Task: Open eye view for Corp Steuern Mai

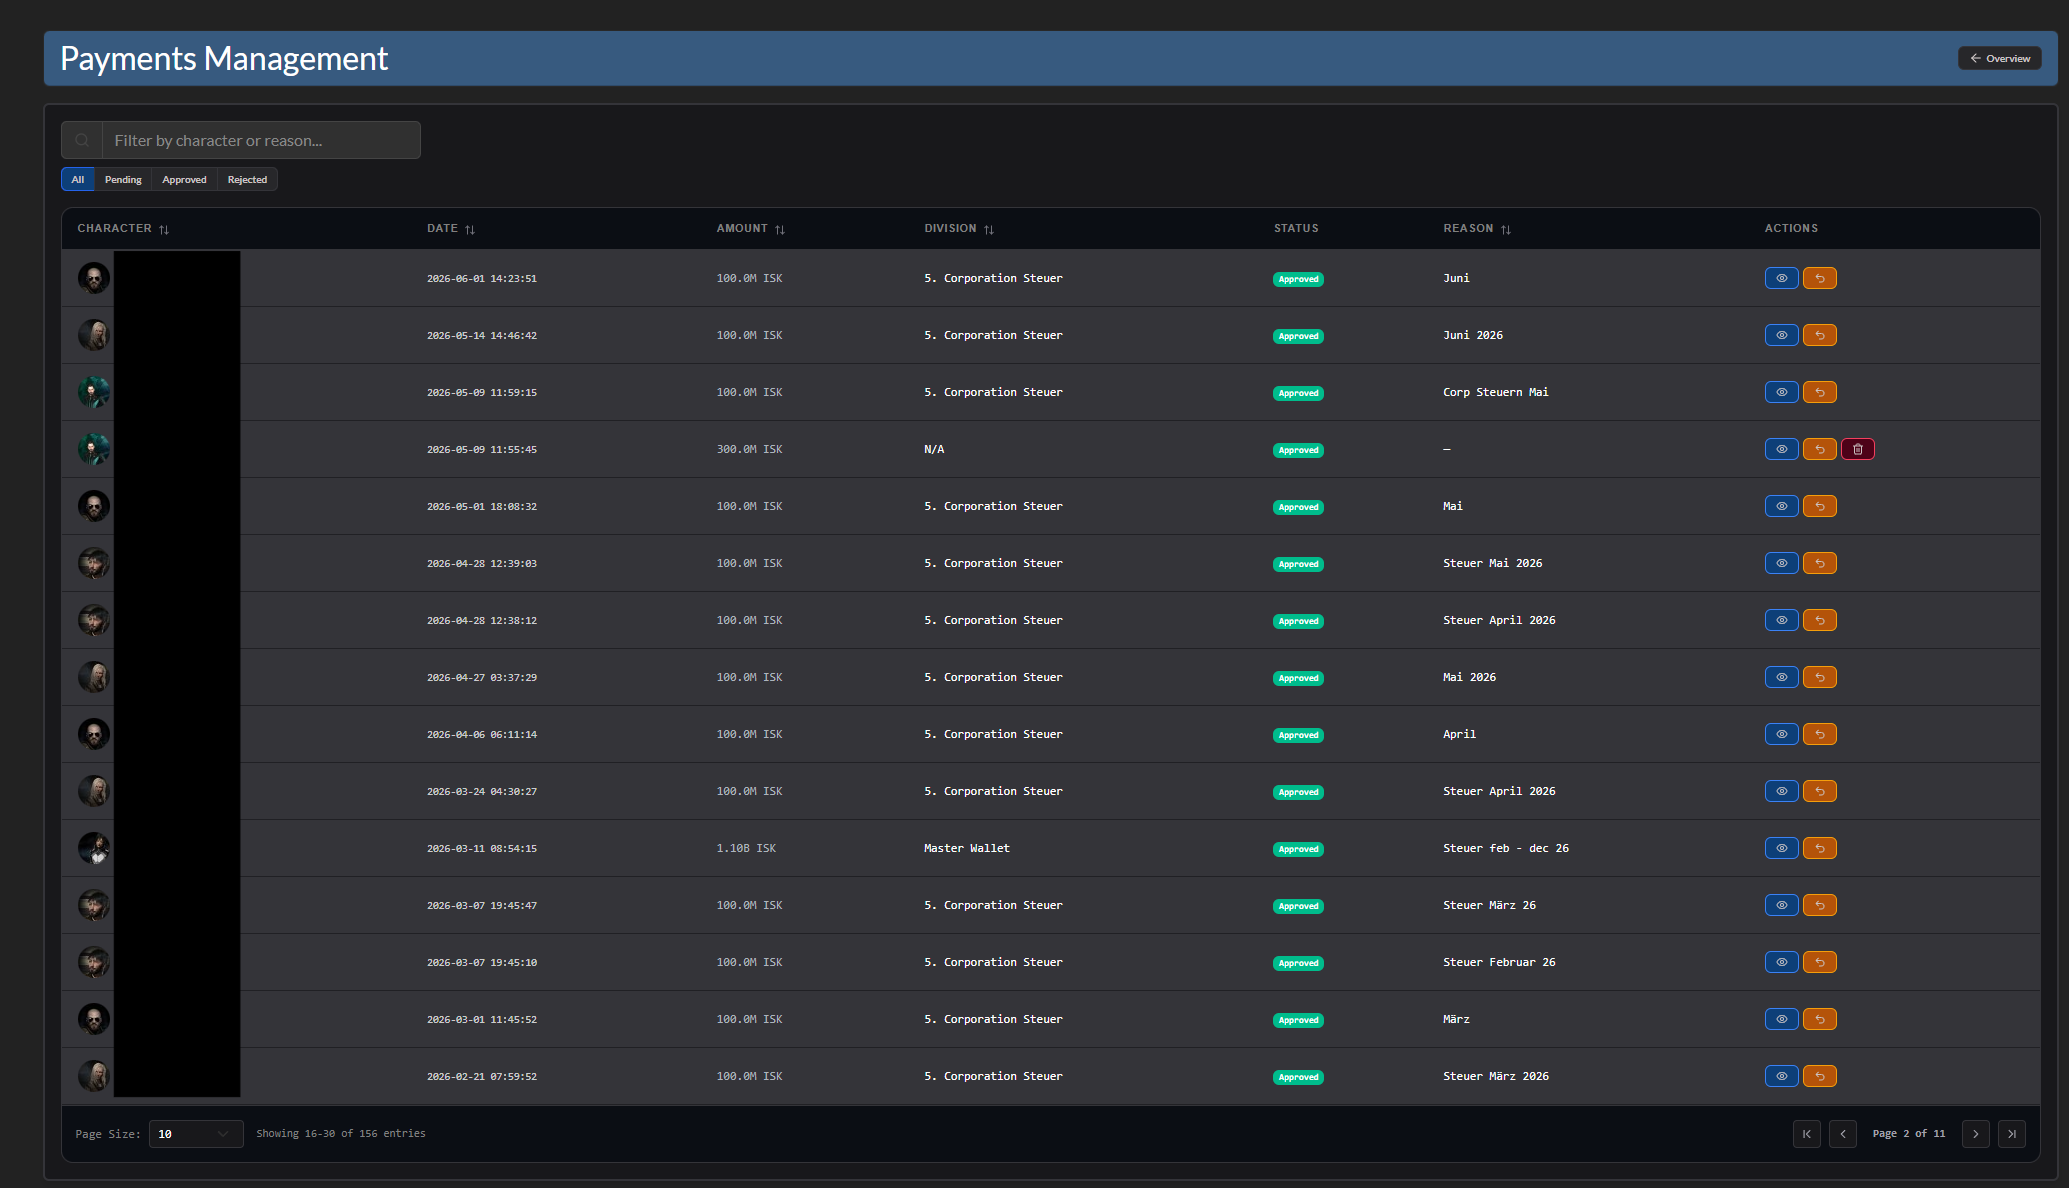Action: click(x=1781, y=392)
